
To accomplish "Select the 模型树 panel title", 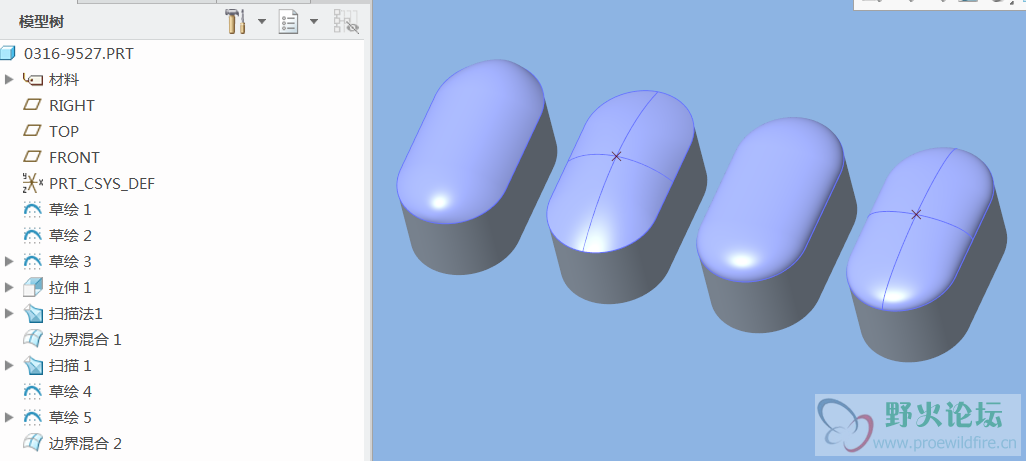I will click(41, 23).
